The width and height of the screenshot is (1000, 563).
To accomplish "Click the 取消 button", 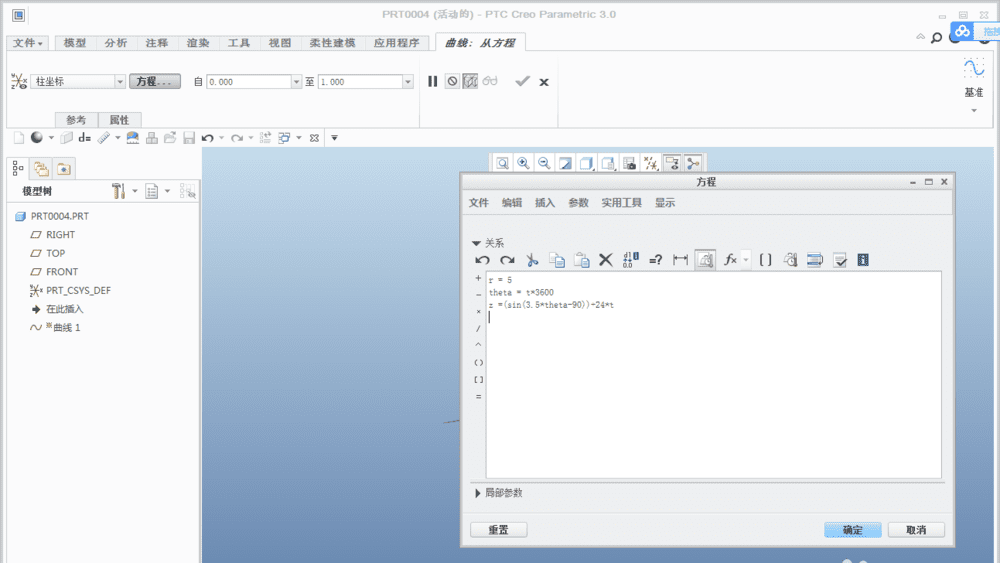I will click(x=916, y=530).
